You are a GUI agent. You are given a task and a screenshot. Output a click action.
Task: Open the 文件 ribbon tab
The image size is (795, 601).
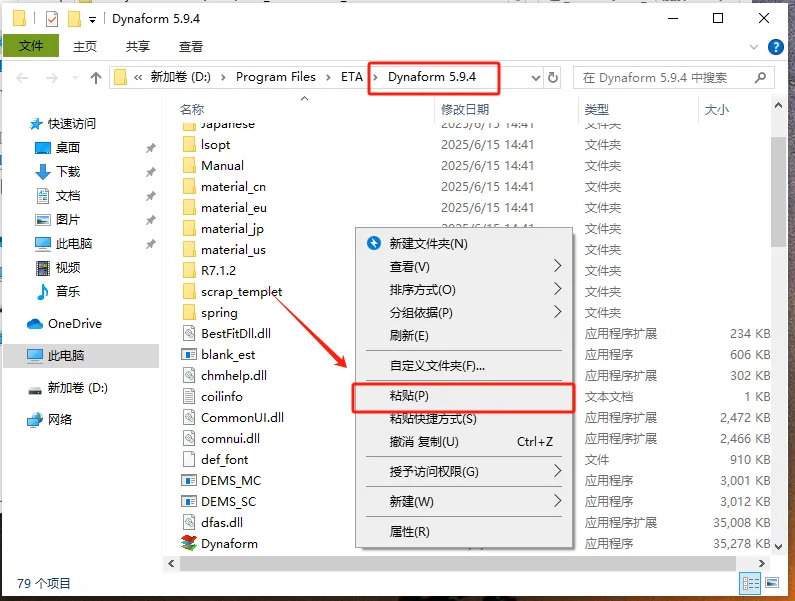[31, 46]
